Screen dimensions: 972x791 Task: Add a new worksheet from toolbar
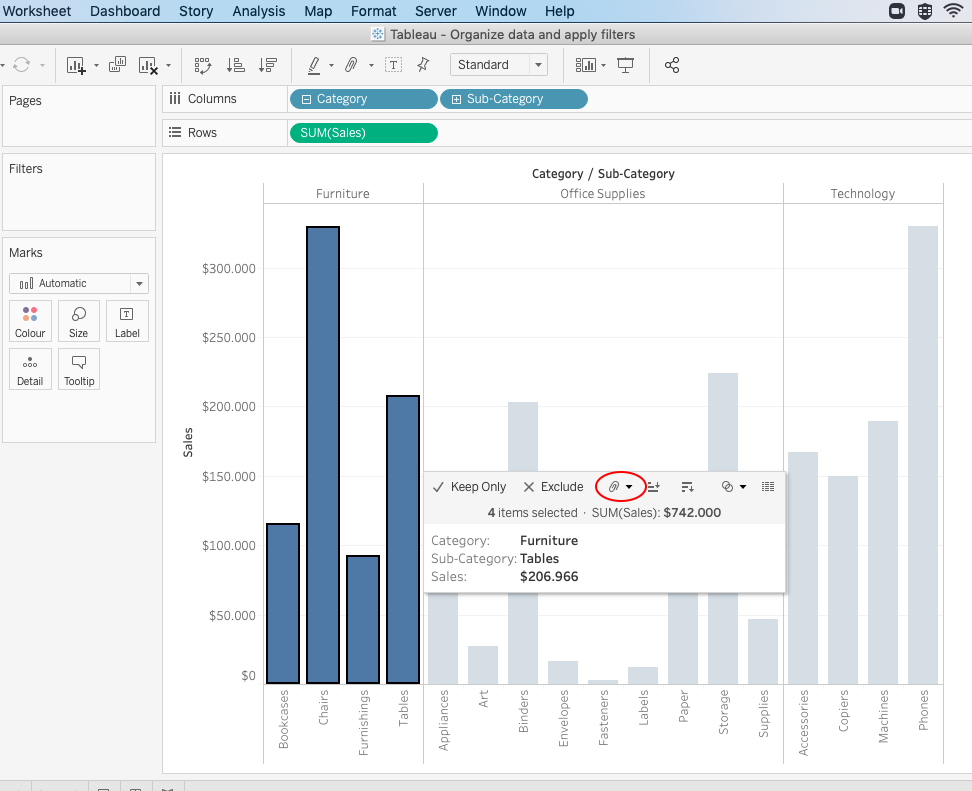(x=76, y=65)
